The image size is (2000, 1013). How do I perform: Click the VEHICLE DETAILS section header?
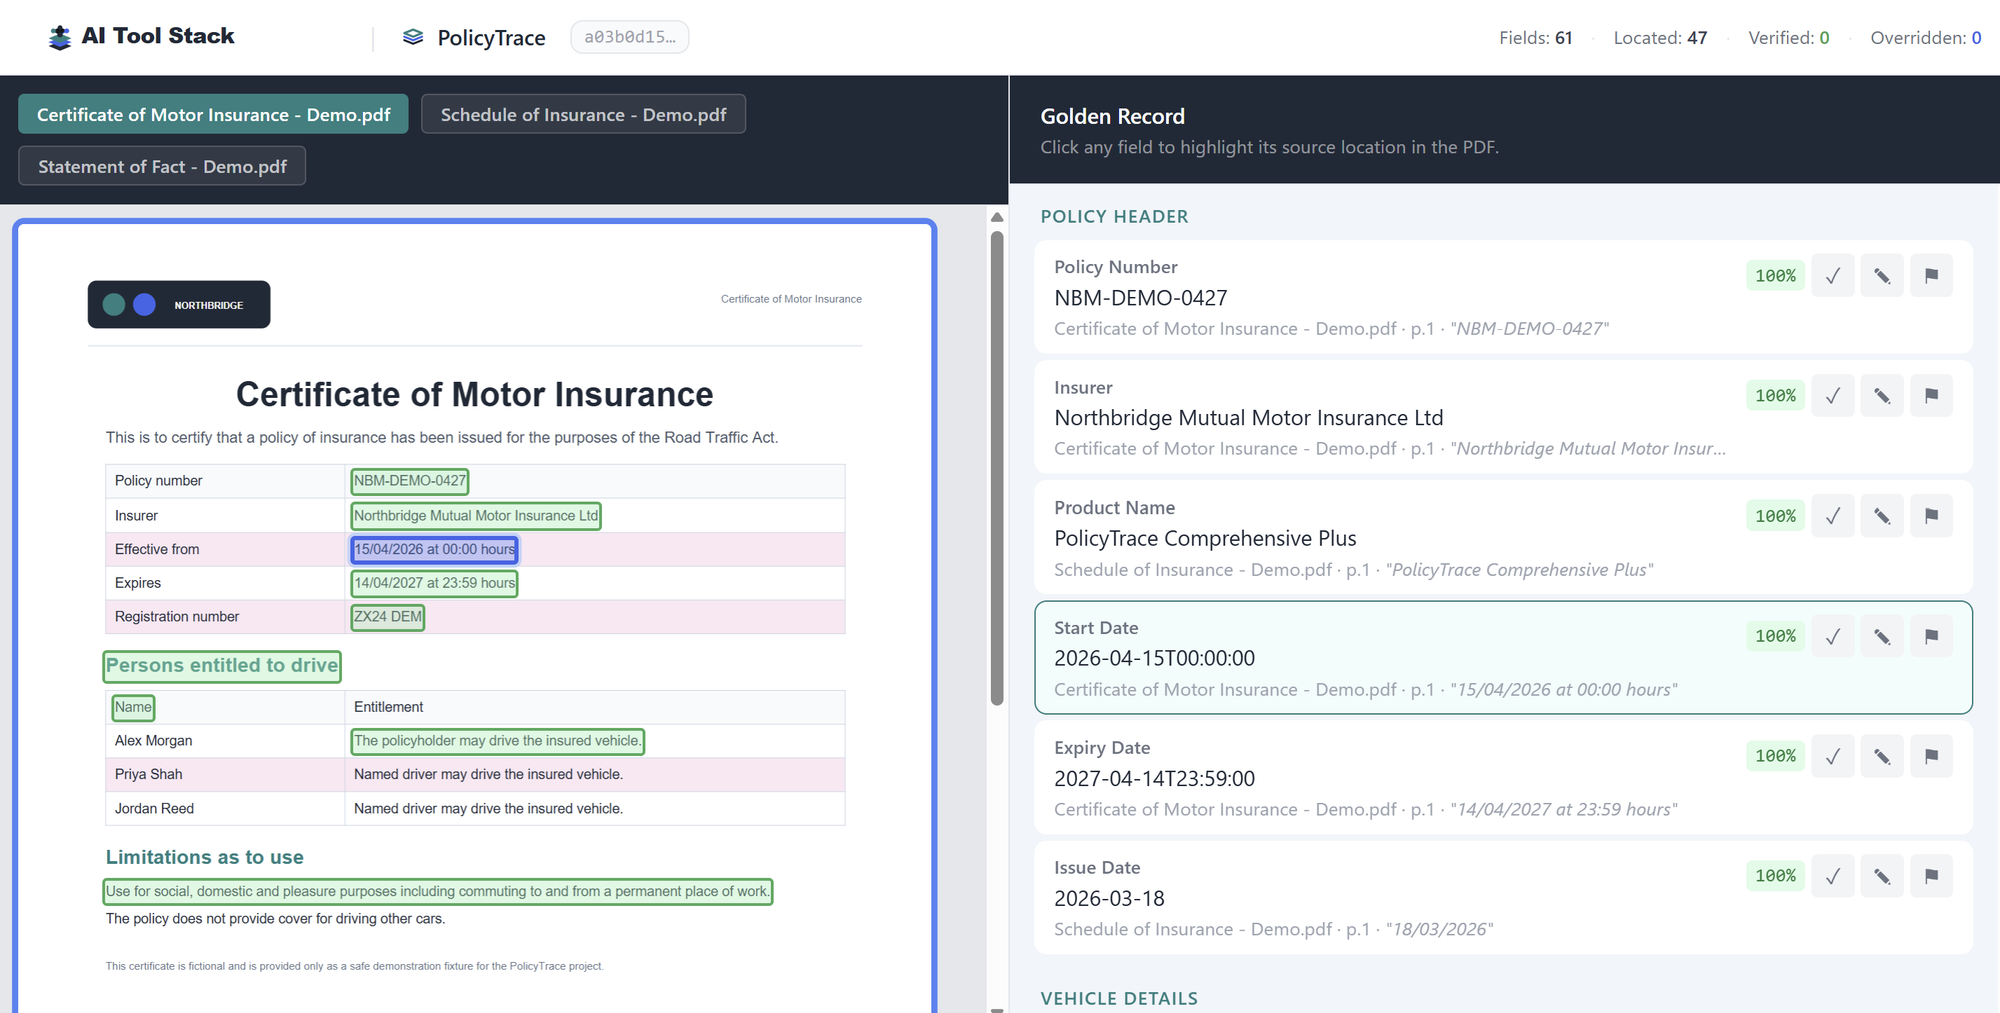1119,998
